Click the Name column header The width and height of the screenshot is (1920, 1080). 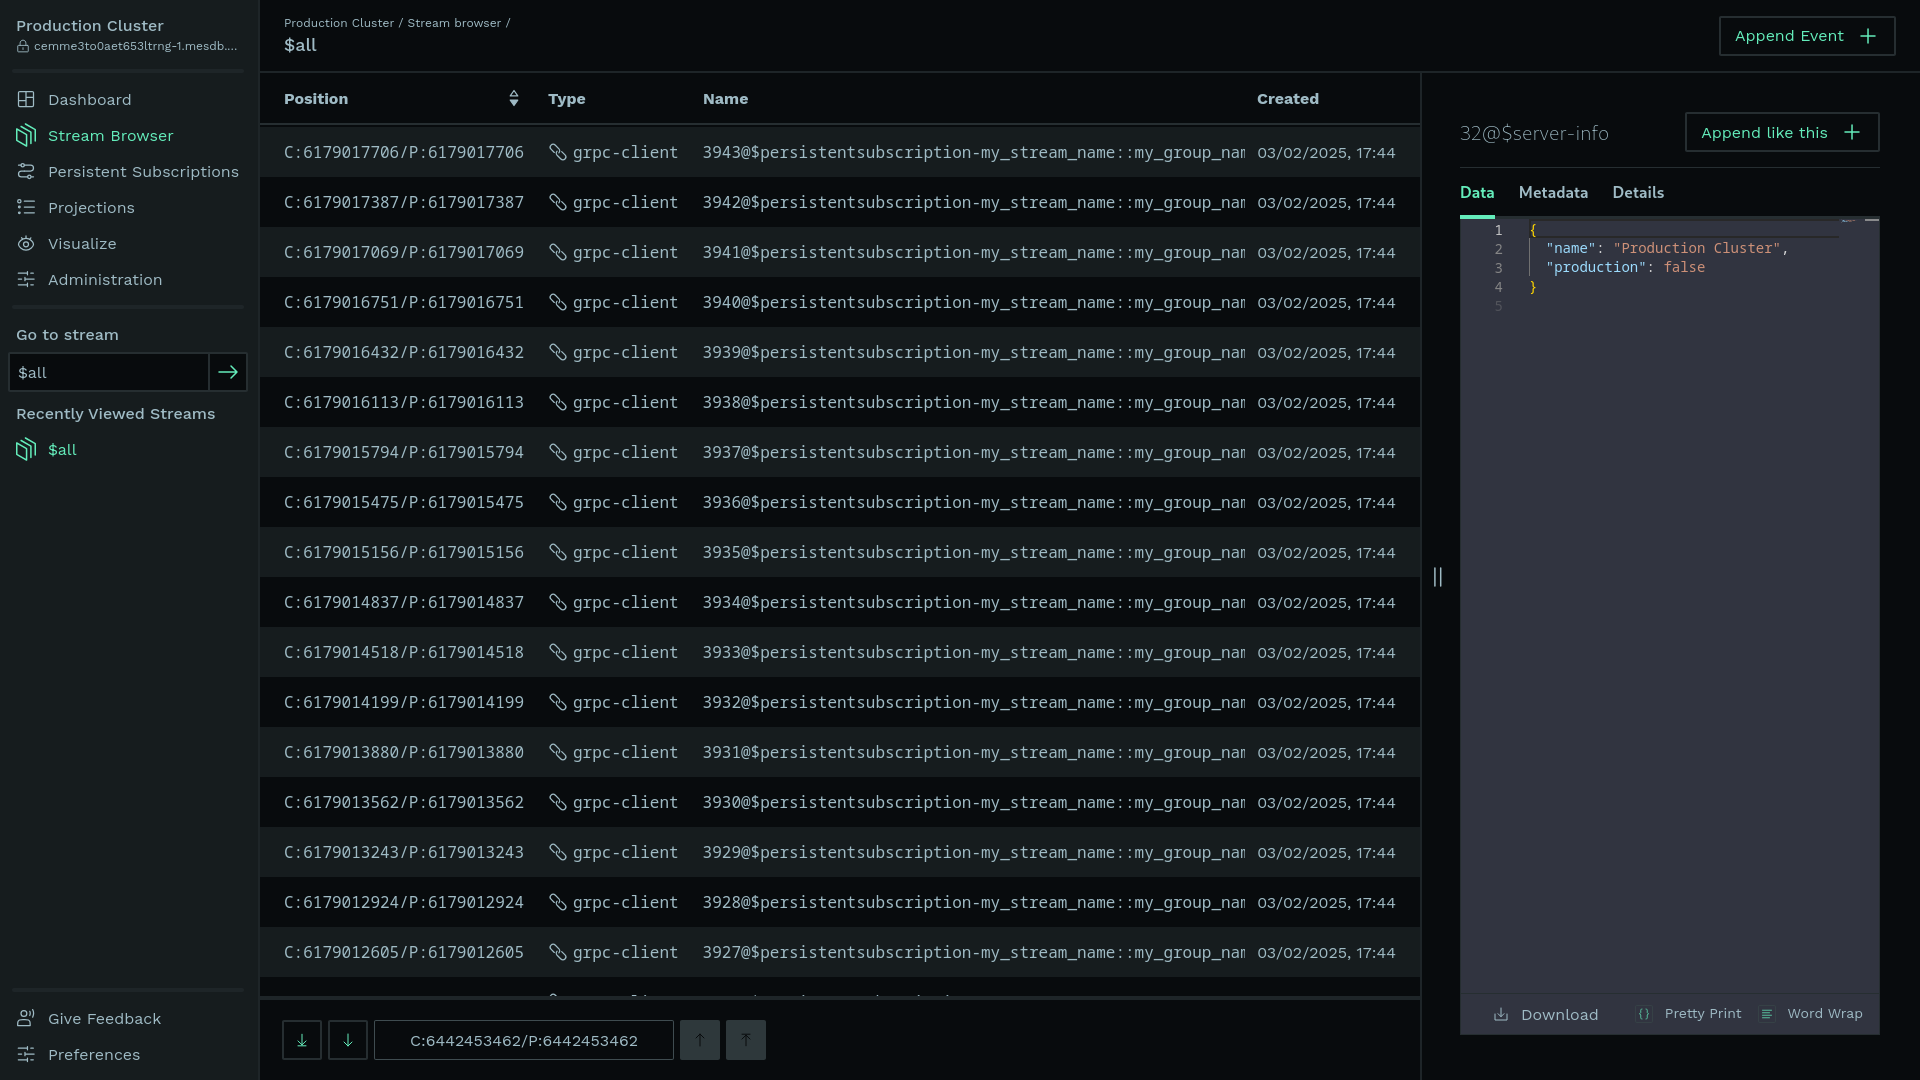[725, 99]
